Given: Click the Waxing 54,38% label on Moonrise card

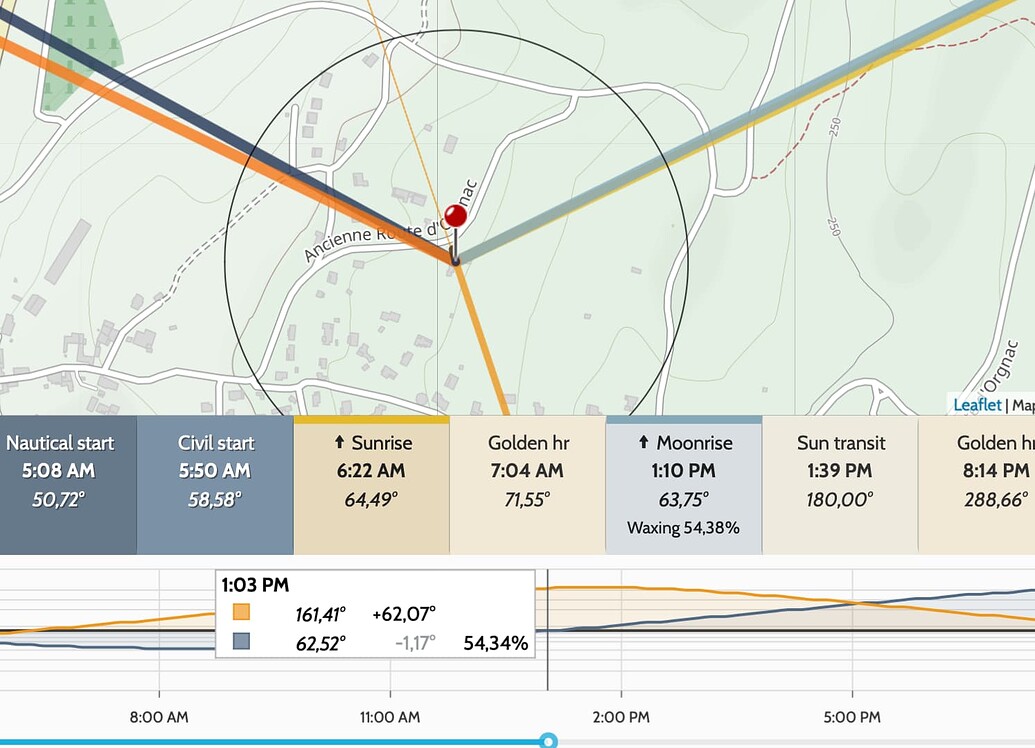Looking at the screenshot, I should coord(682,528).
